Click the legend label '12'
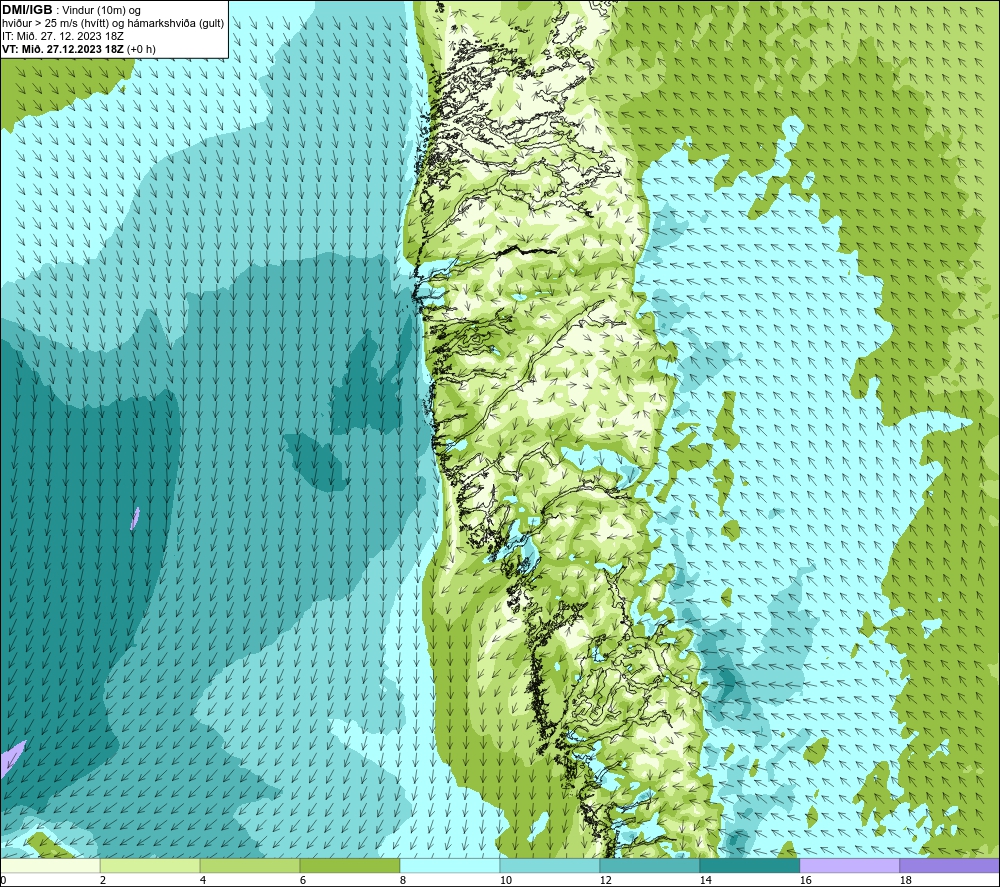The image size is (1000, 887). point(605,880)
